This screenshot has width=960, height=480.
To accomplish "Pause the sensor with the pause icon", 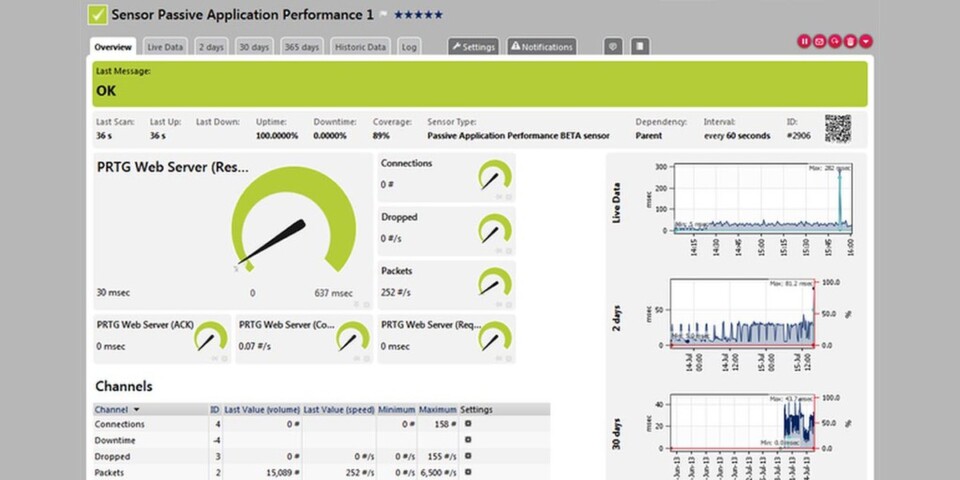I will pos(804,41).
